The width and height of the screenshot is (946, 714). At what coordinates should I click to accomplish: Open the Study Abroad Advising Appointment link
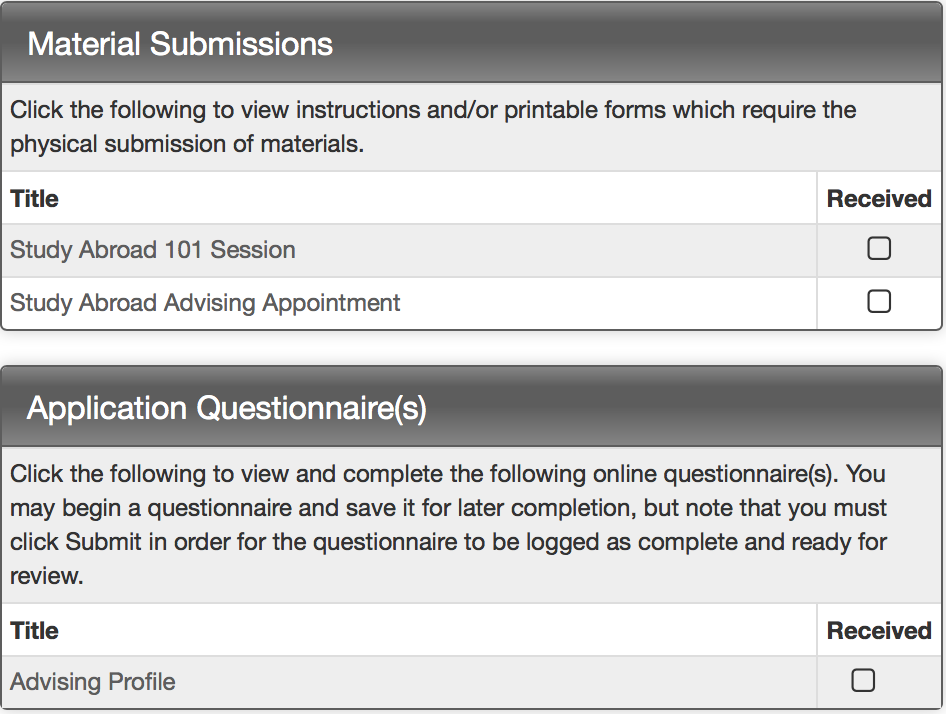[x=205, y=302]
